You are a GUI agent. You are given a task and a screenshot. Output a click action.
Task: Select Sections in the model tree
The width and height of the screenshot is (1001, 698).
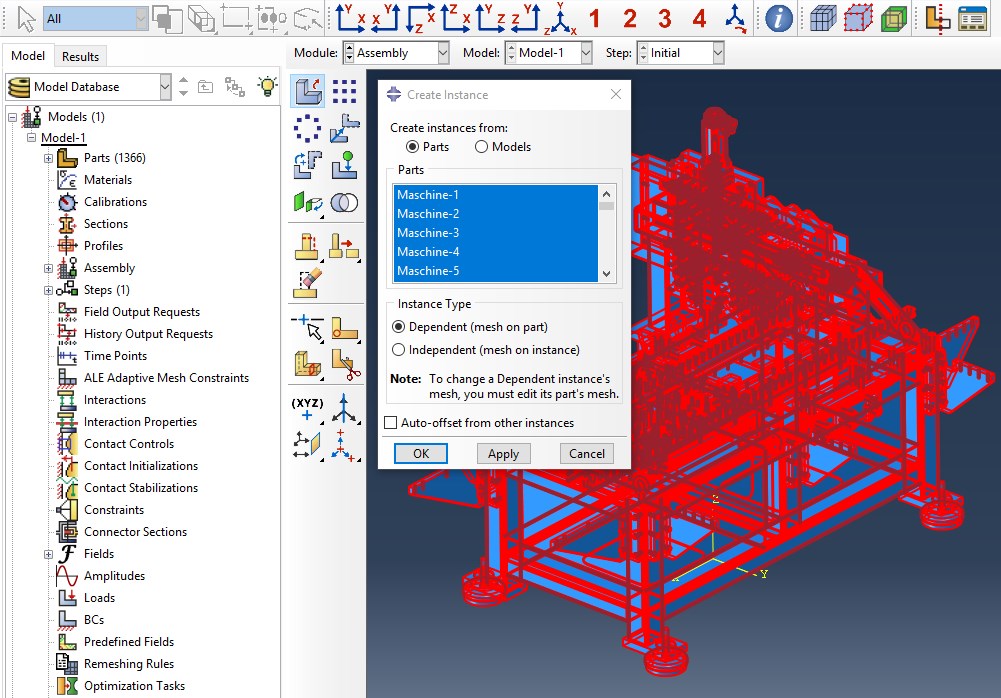(105, 224)
